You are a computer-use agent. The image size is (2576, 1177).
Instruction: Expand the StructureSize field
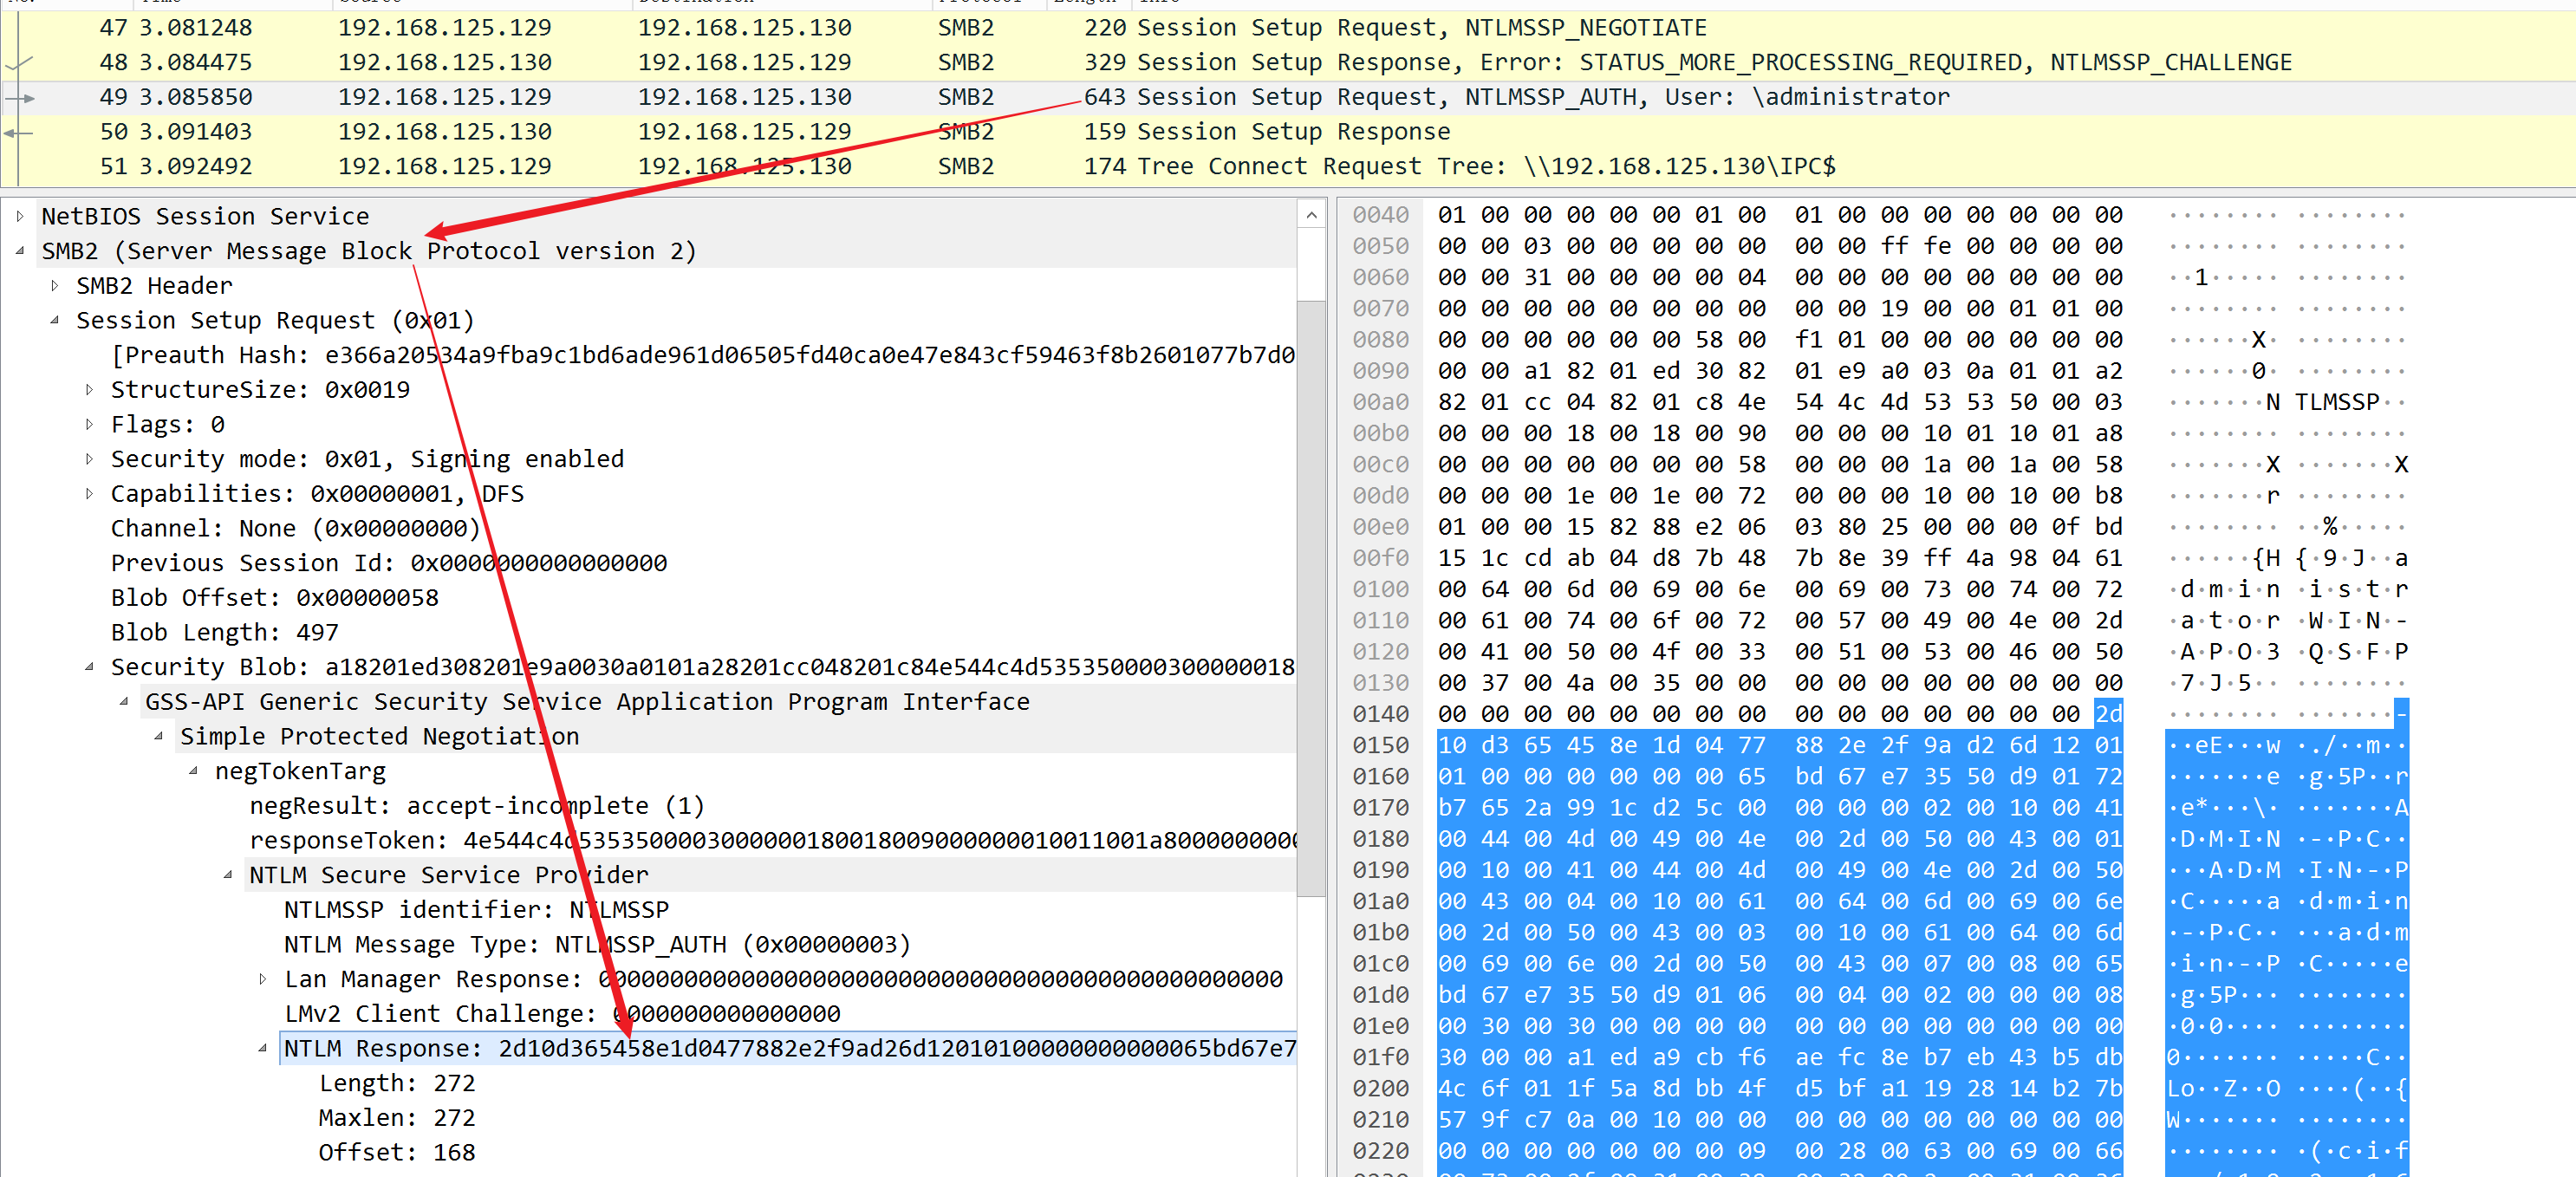[90, 390]
